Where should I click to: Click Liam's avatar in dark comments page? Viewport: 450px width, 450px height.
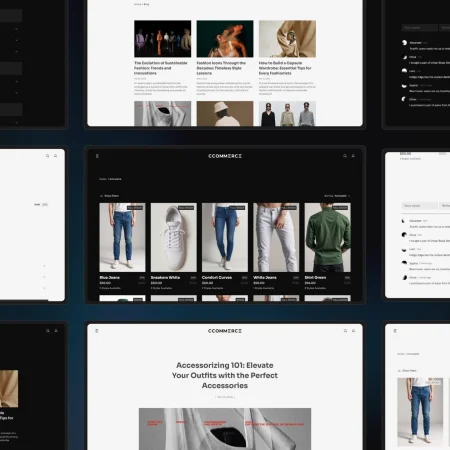(404, 71)
